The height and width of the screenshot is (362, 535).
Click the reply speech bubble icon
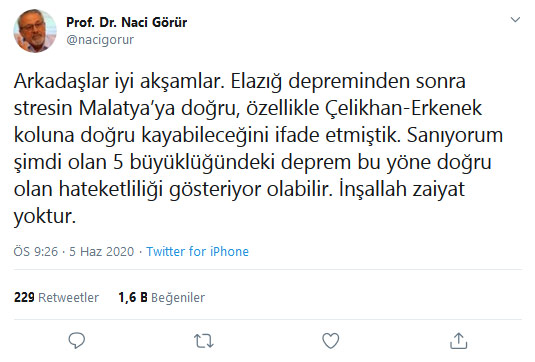click(x=77, y=340)
